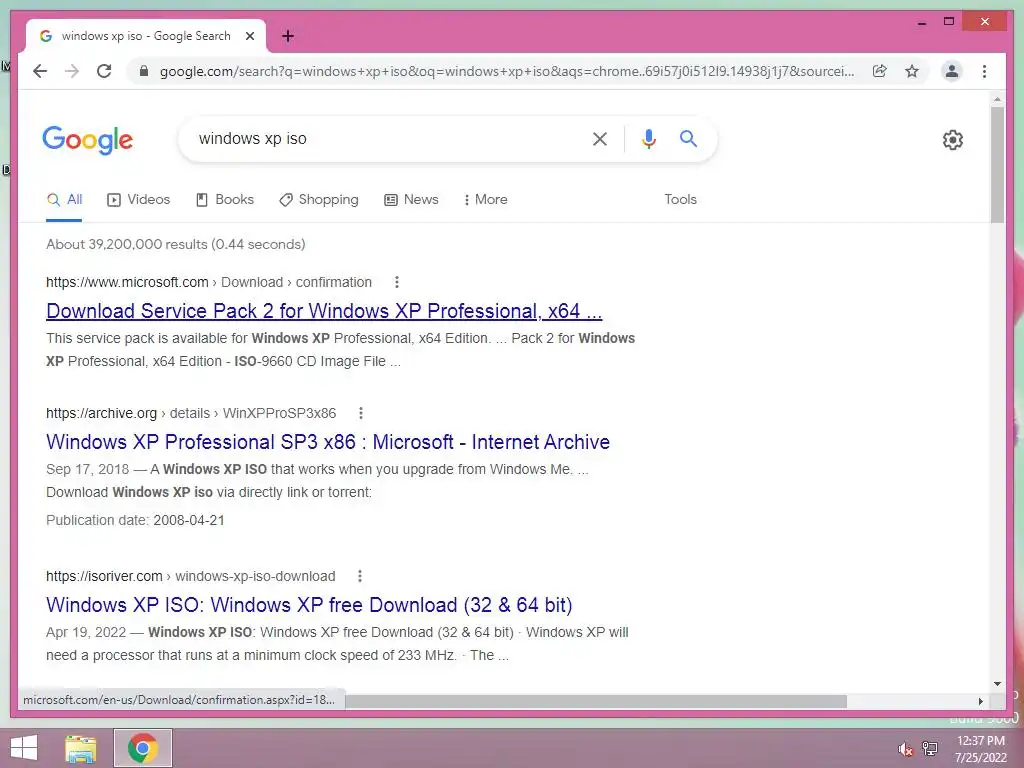1024x768 pixels.
Task: Open the Chrome three-dot menu
Action: point(984,71)
